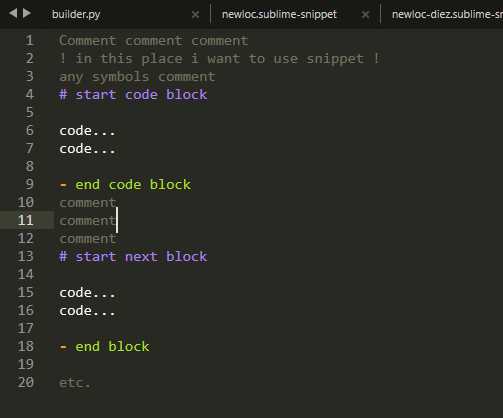503x418 pixels.
Task: Click the 'etc.' text on line 20
Action: point(75,383)
